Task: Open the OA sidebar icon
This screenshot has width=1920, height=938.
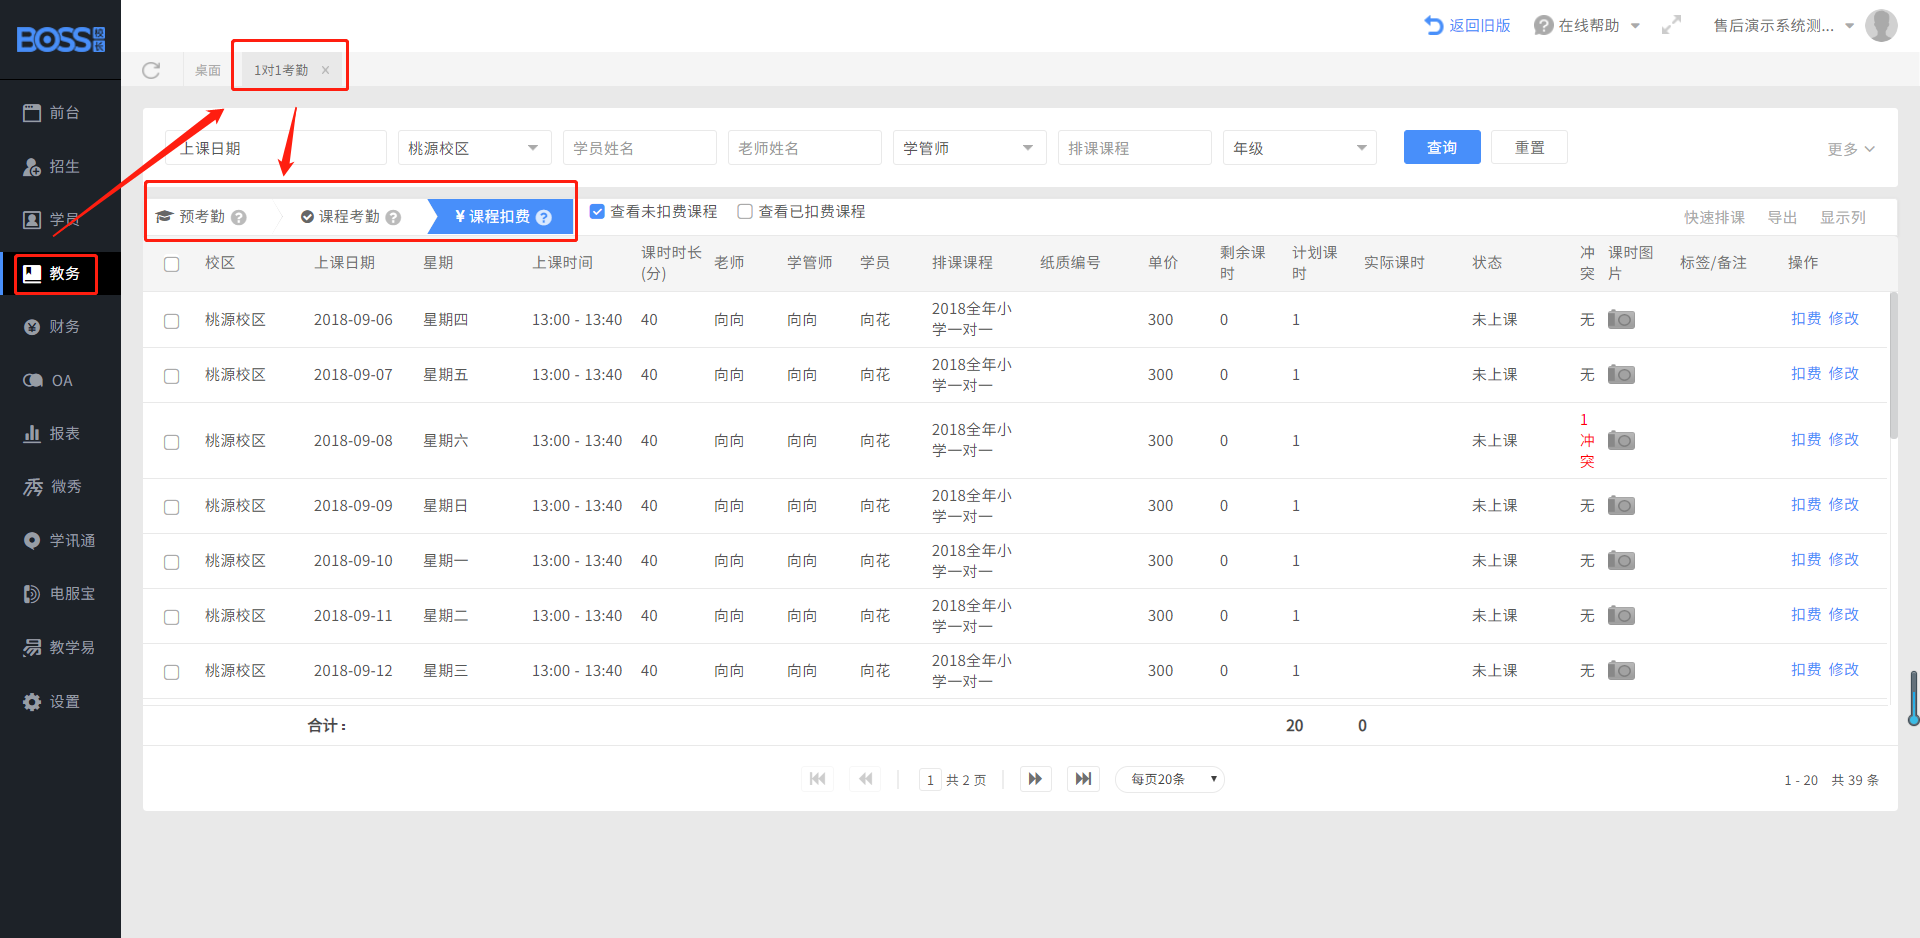Action: point(32,381)
